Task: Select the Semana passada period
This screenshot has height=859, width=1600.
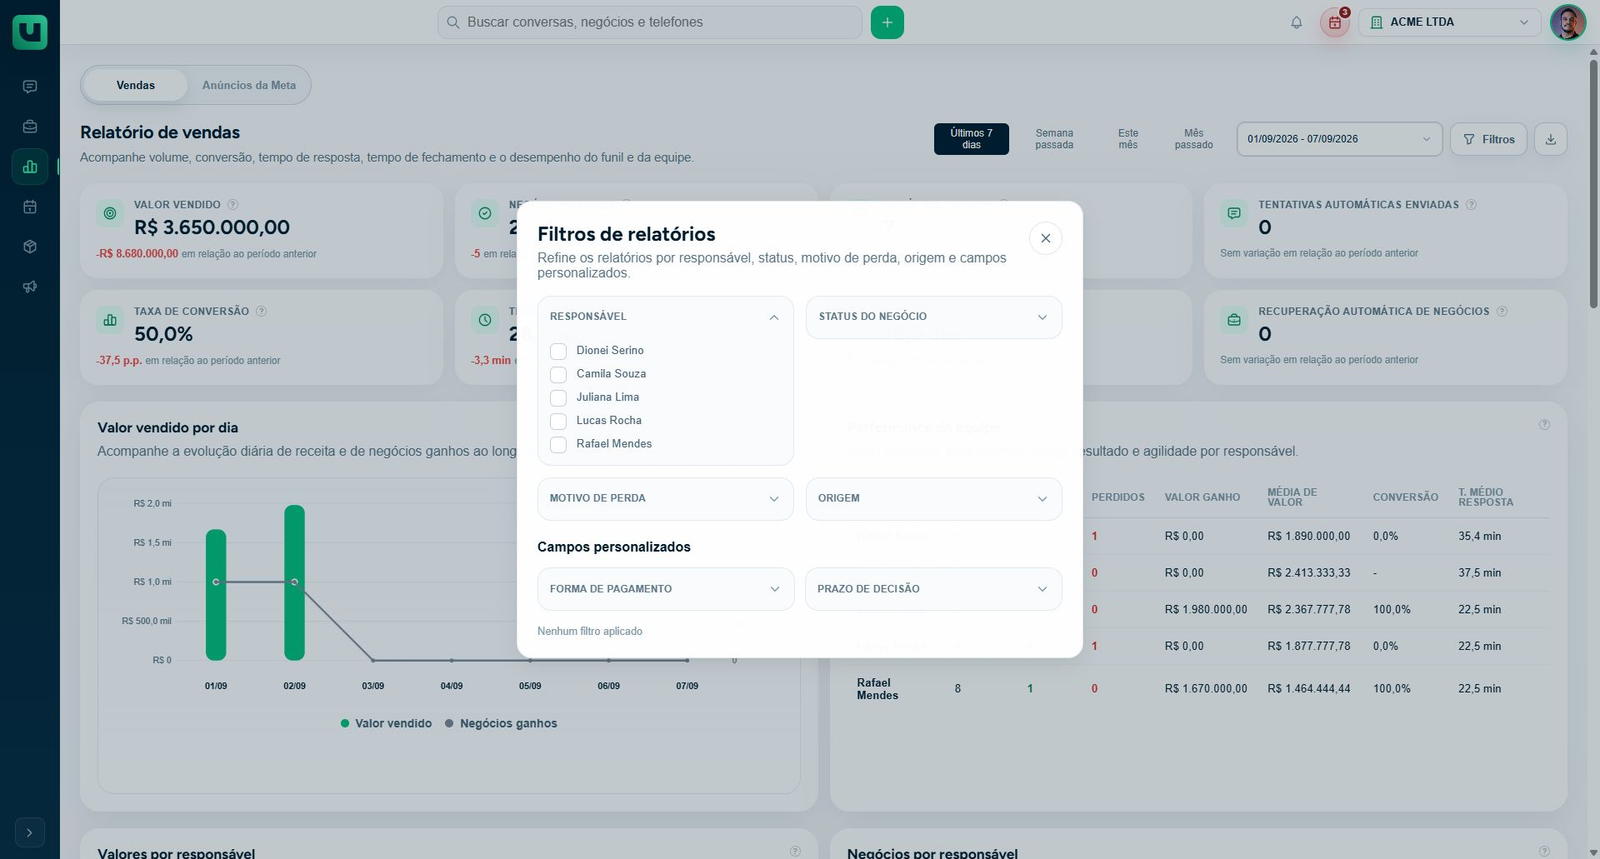Action: (1054, 139)
